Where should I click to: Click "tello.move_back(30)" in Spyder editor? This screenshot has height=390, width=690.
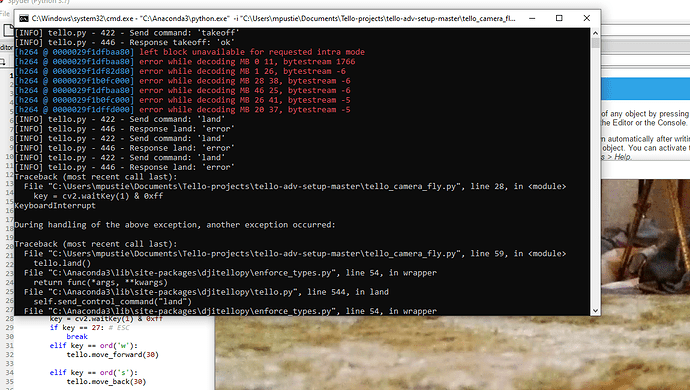click(x=106, y=382)
